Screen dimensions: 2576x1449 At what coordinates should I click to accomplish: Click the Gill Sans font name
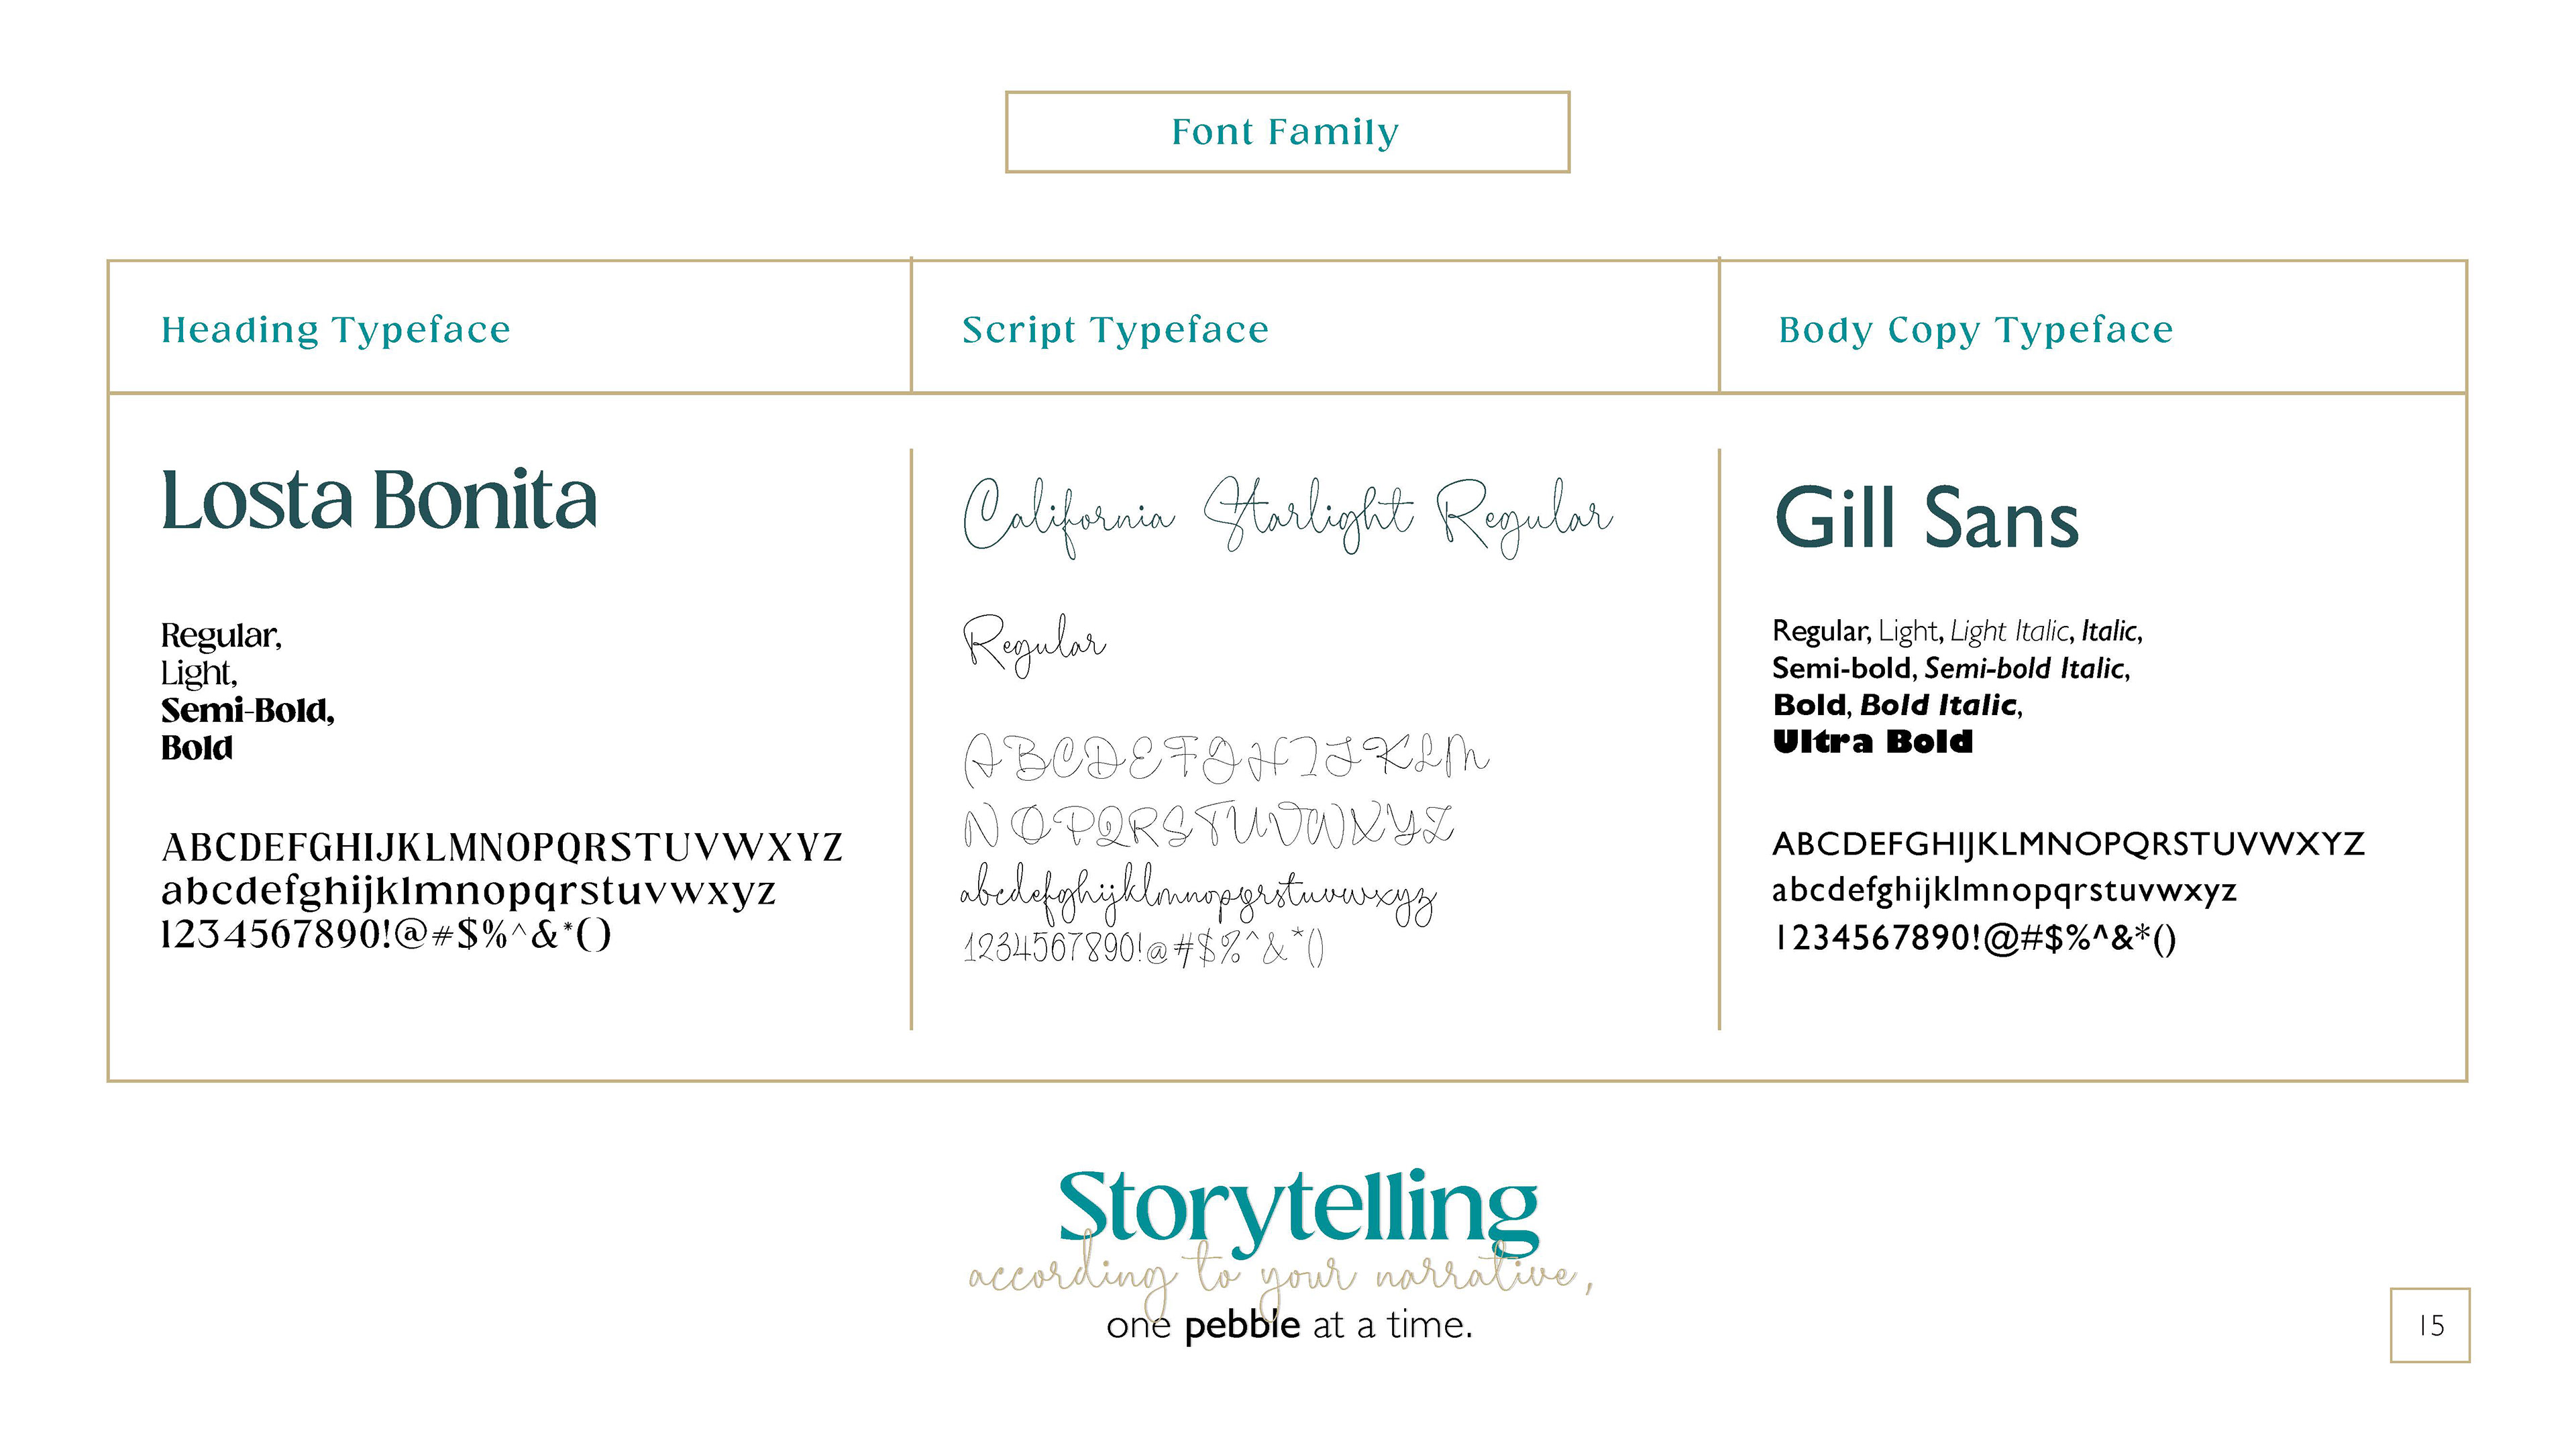coord(1926,518)
